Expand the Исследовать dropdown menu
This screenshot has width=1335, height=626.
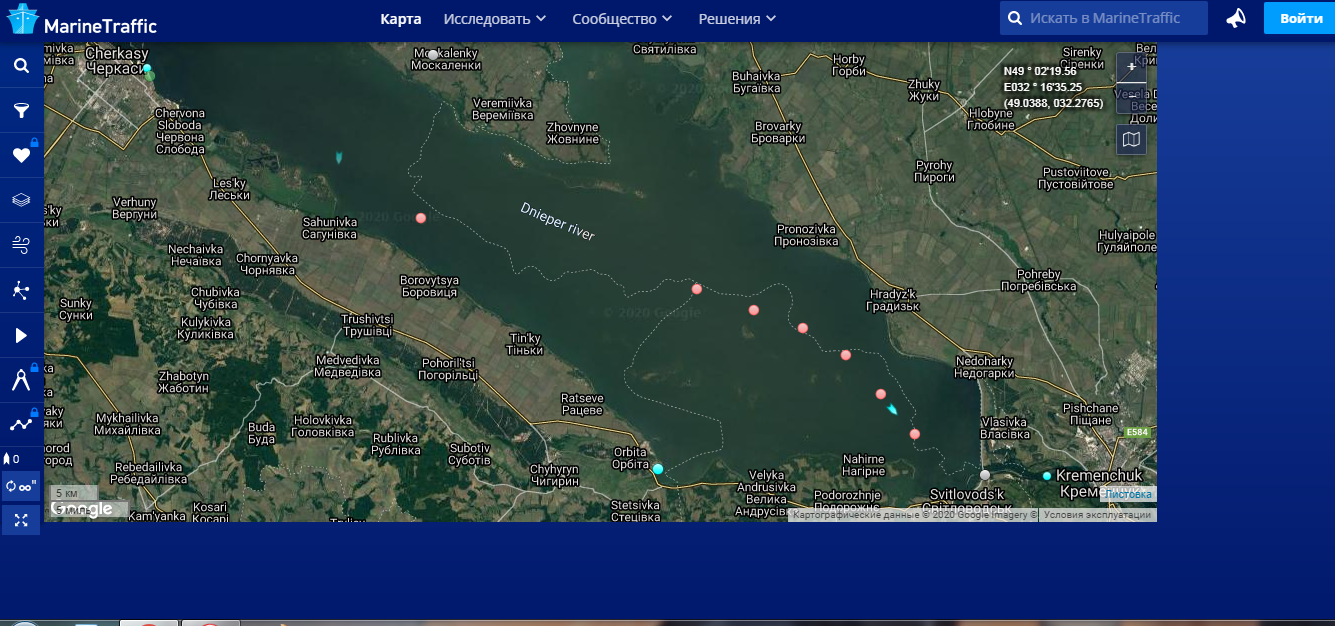pos(495,19)
